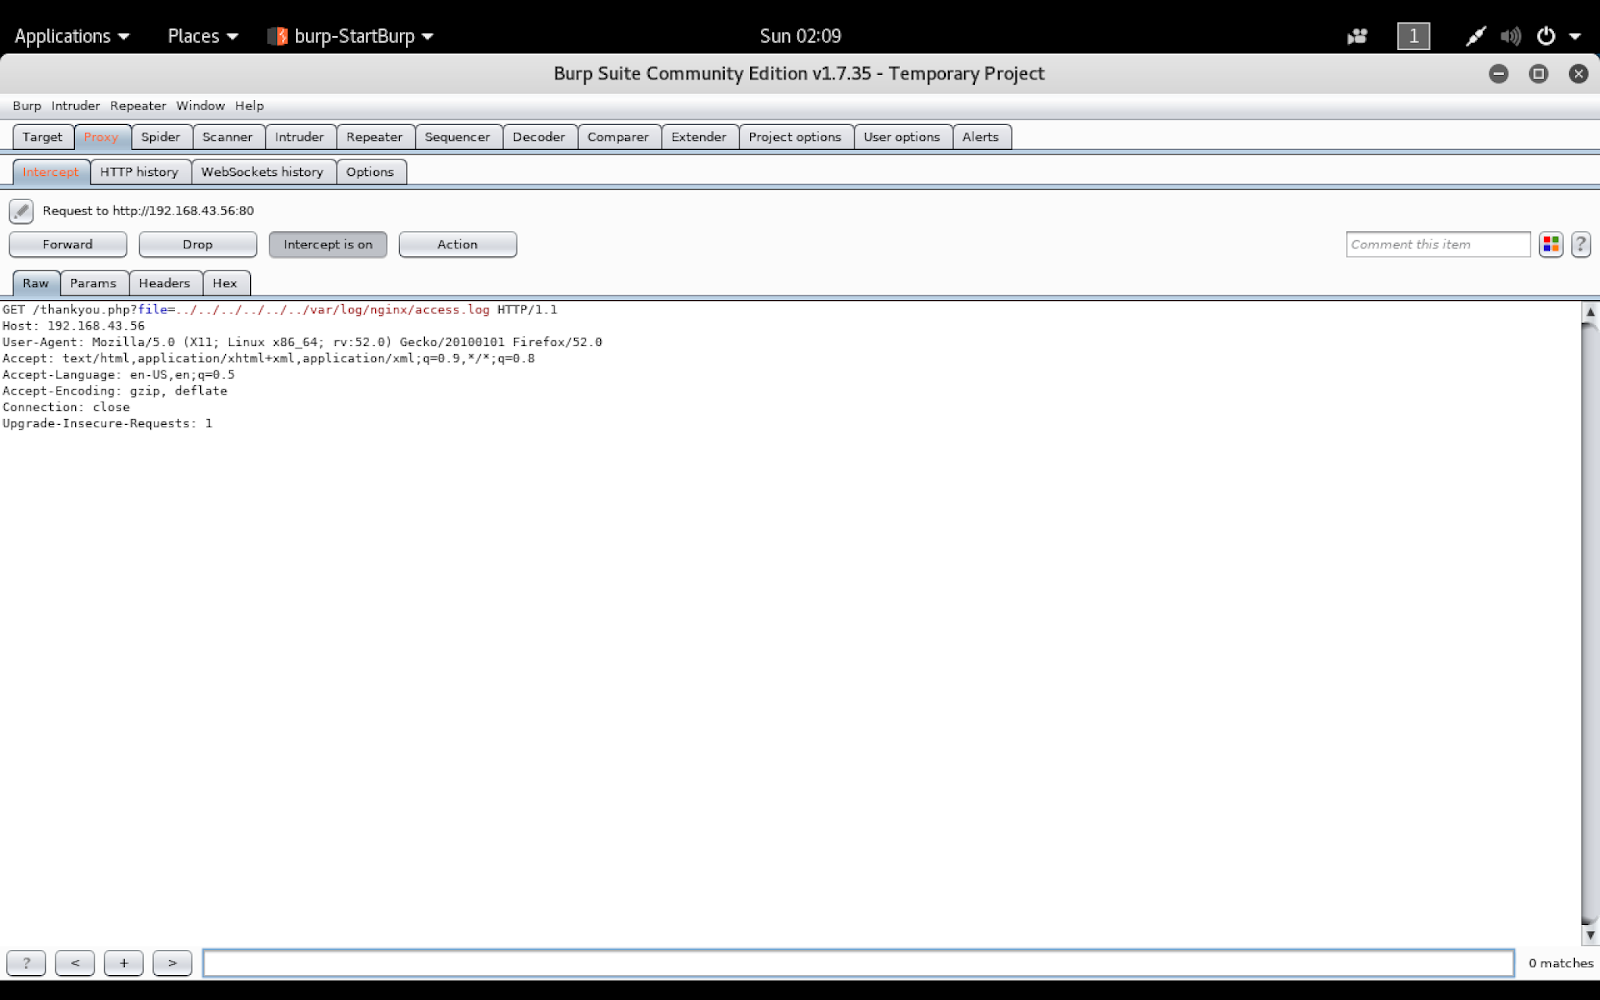This screenshot has height=1000, width=1600.
Task: Switch to the Spider tab
Action: [x=161, y=137]
